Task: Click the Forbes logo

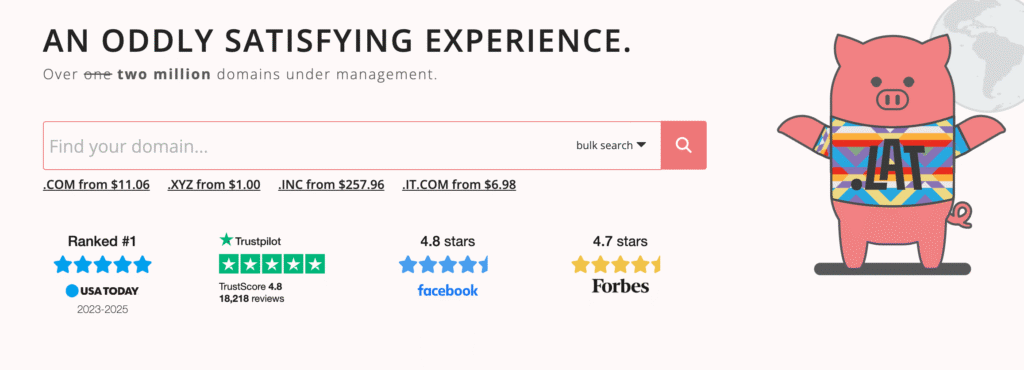Action: pyautogui.click(x=620, y=286)
